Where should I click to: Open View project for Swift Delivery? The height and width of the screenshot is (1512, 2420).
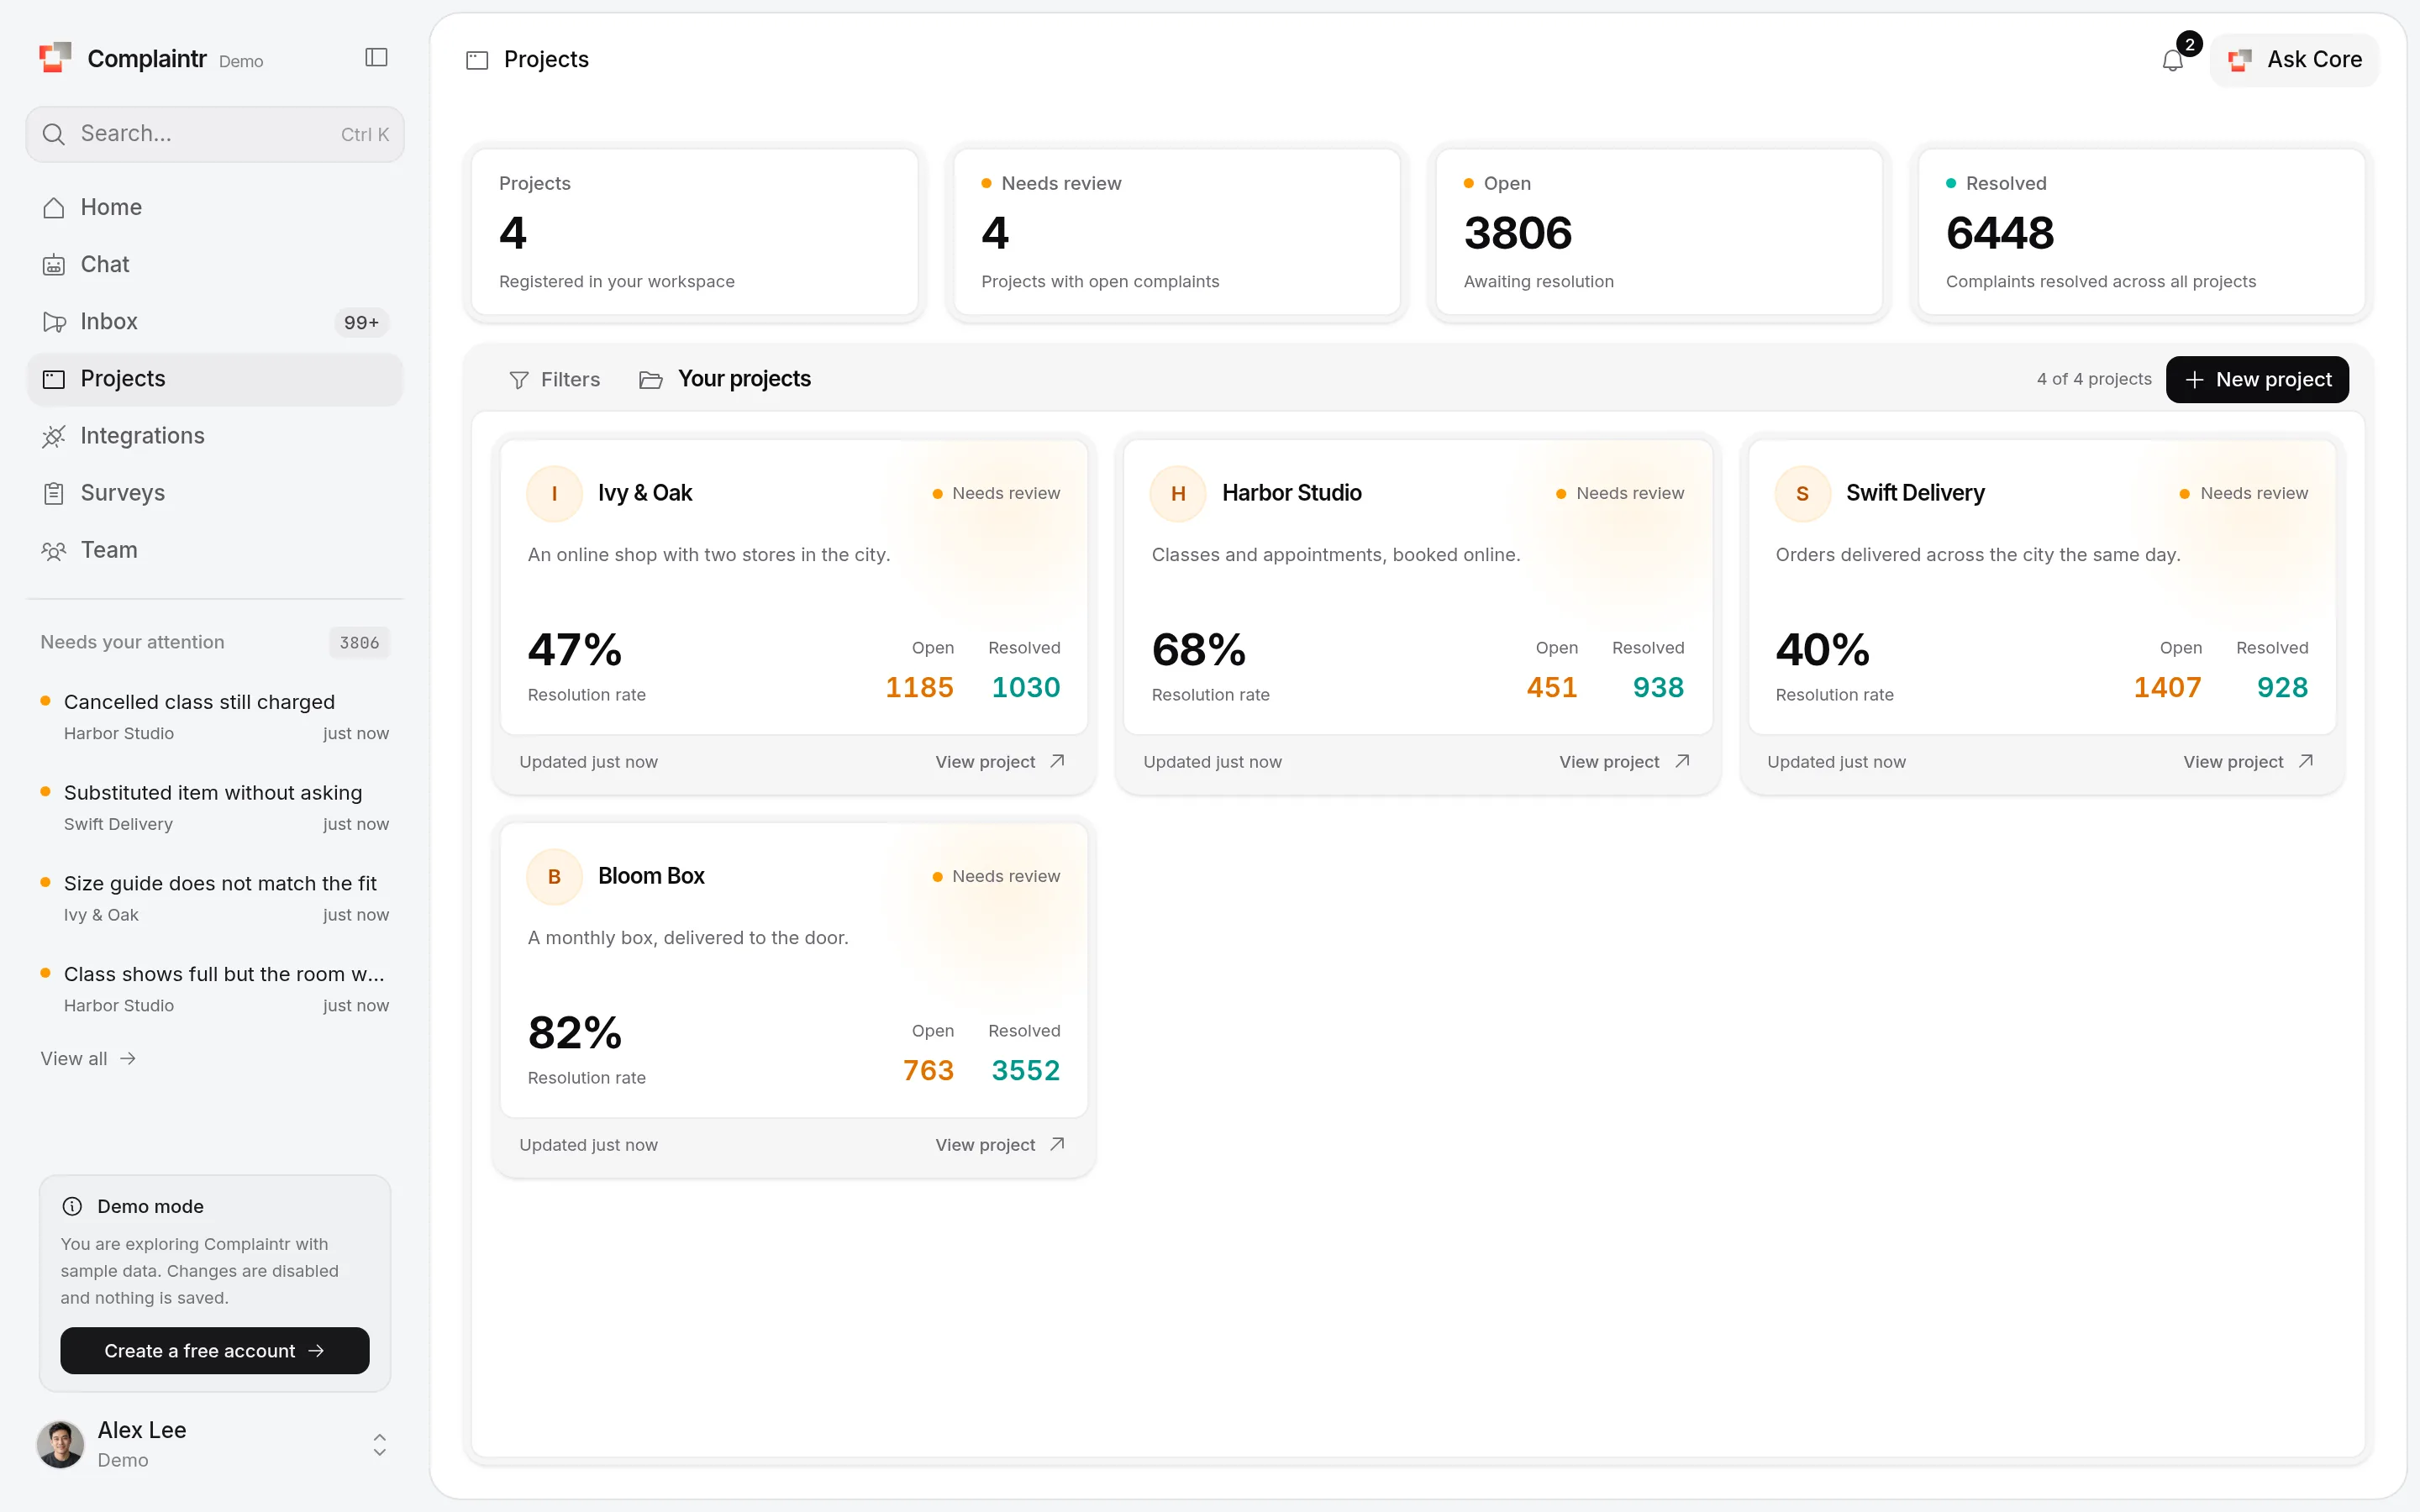(x=2248, y=762)
